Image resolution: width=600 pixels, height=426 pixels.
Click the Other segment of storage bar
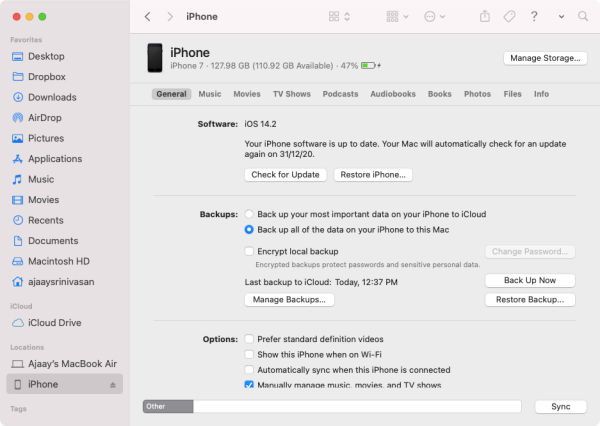point(167,407)
